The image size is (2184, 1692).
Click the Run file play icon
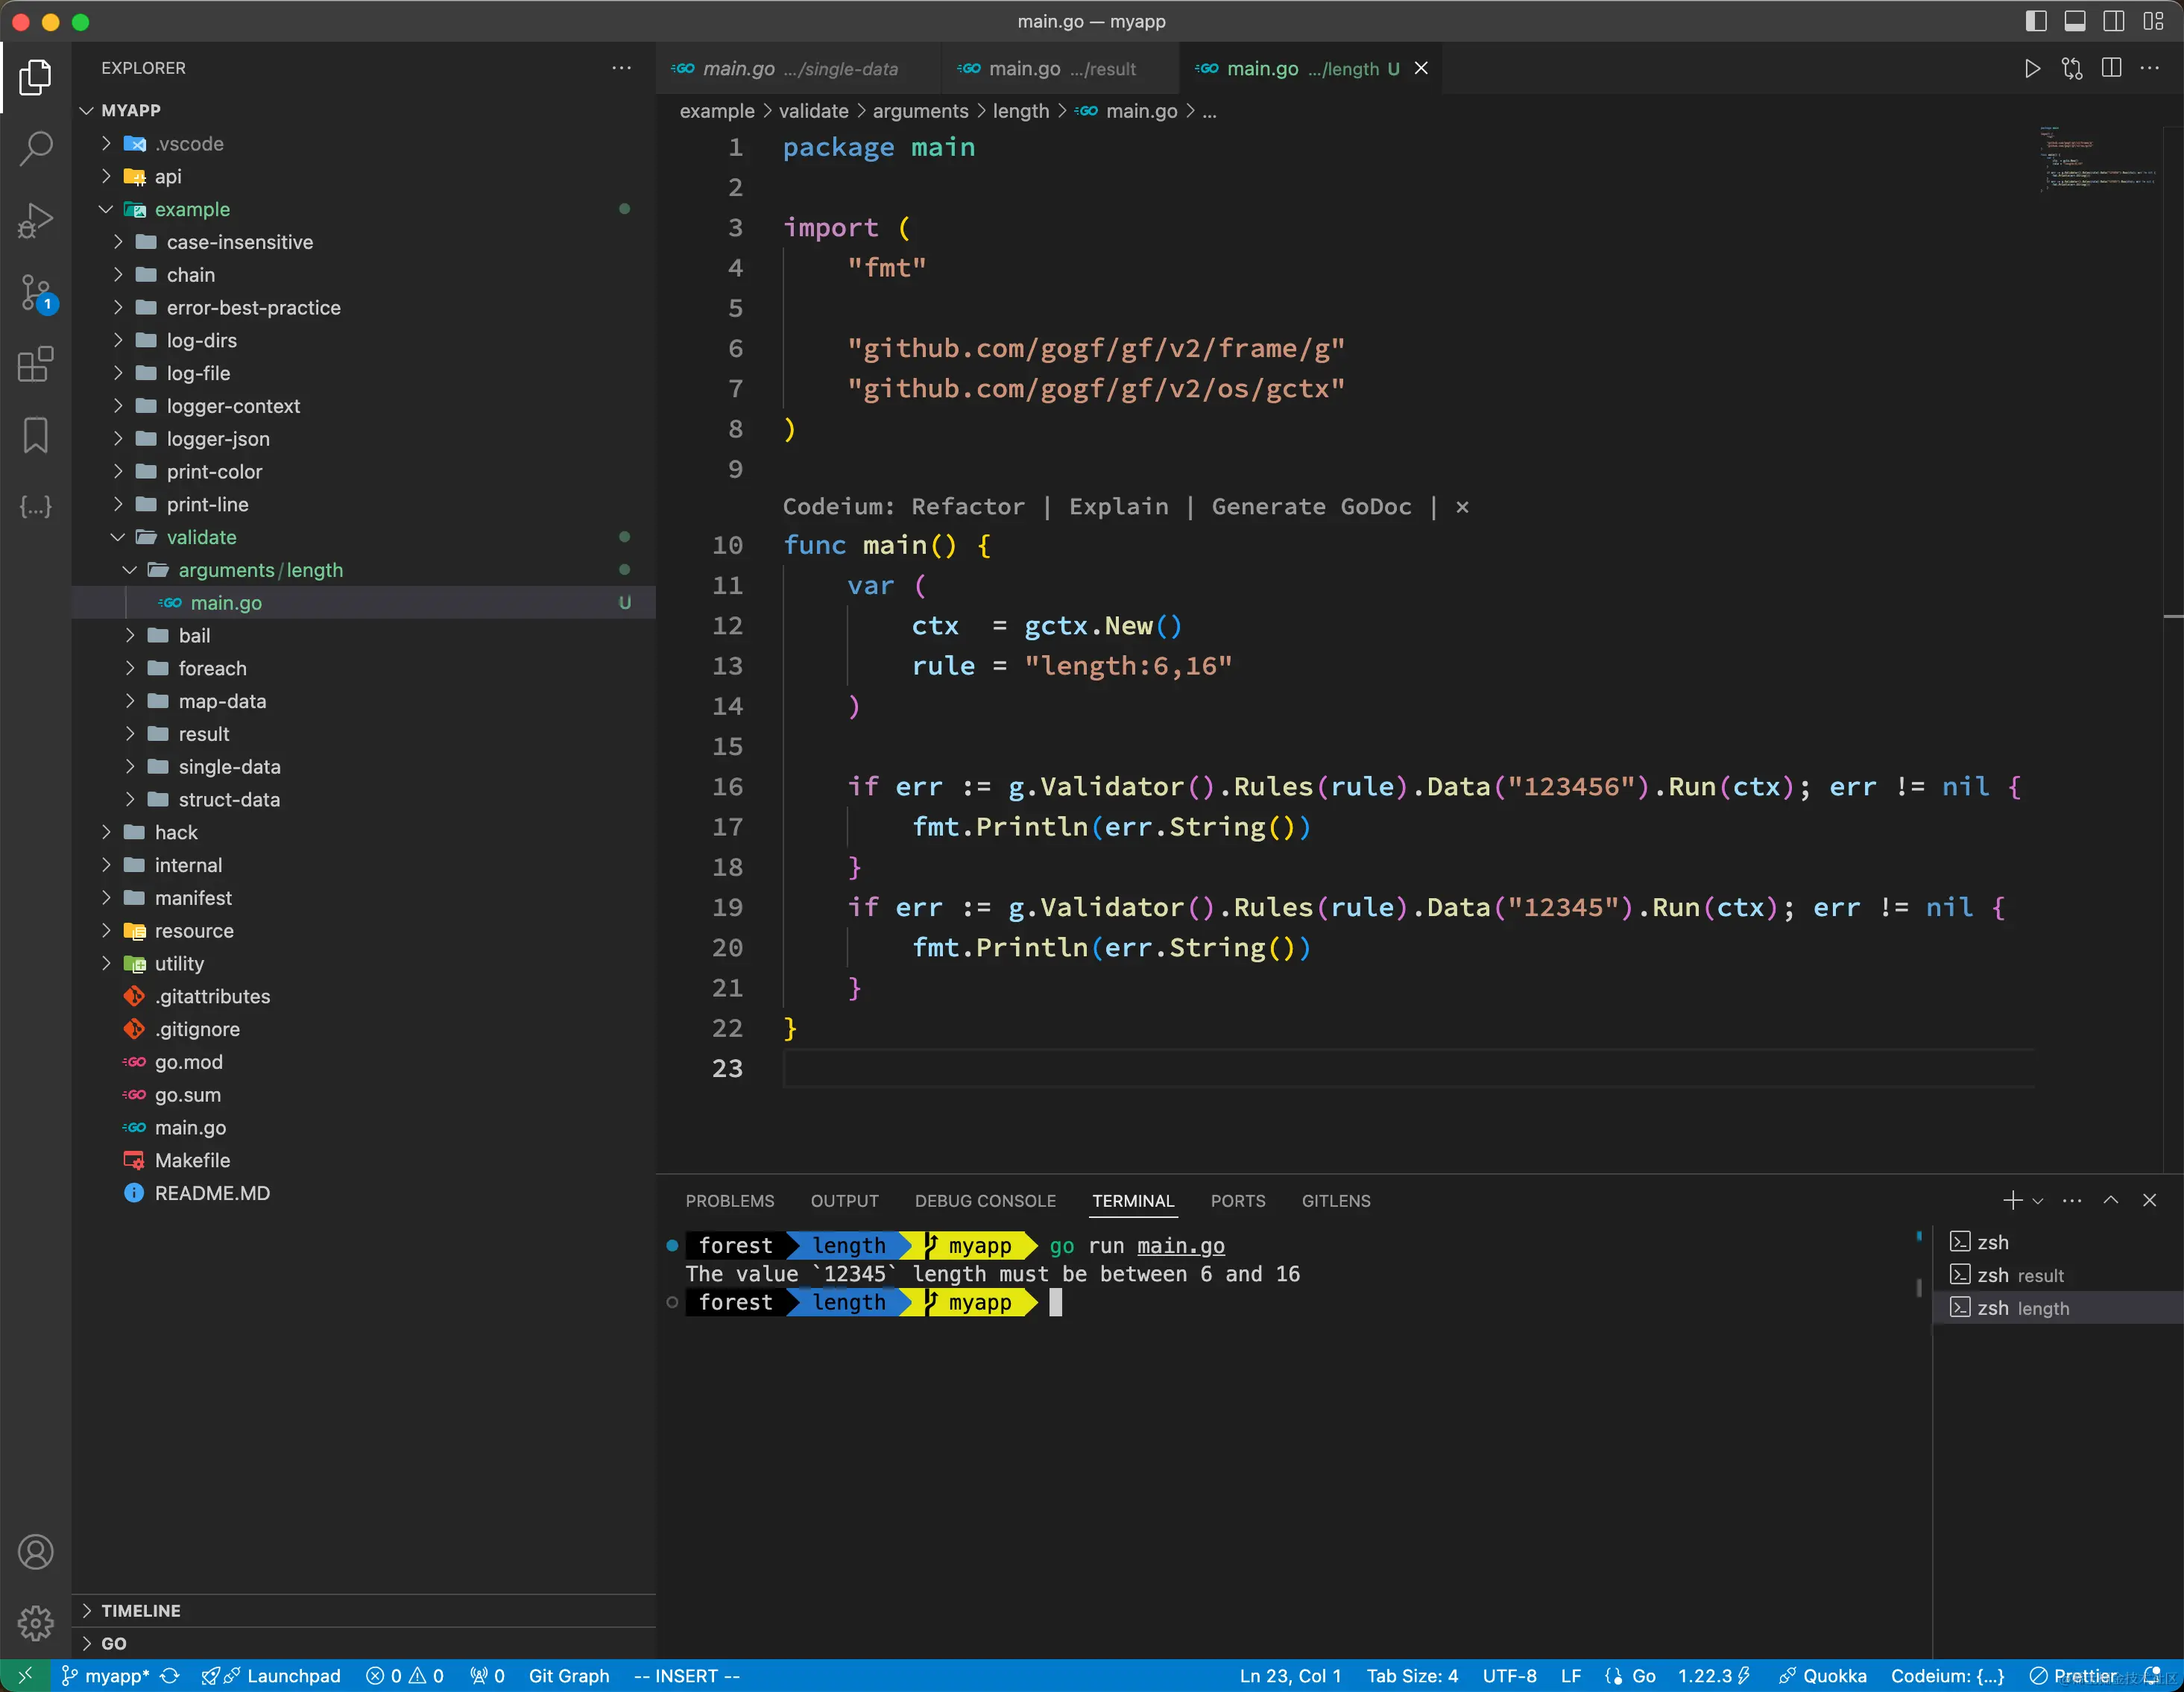click(x=2032, y=68)
